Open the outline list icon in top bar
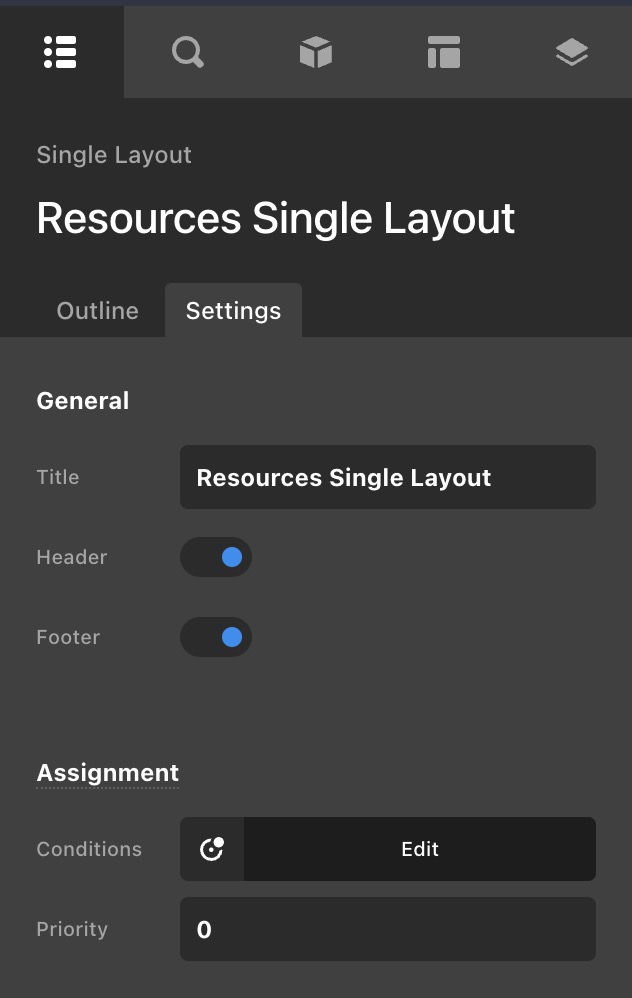Image resolution: width=632 pixels, height=998 pixels. pos(60,52)
